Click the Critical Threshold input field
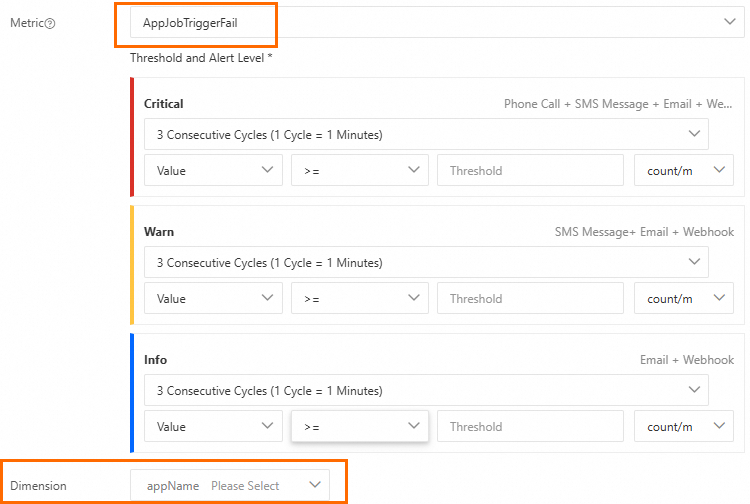Image resolution: width=750 pixels, height=504 pixels. coord(530,170)
